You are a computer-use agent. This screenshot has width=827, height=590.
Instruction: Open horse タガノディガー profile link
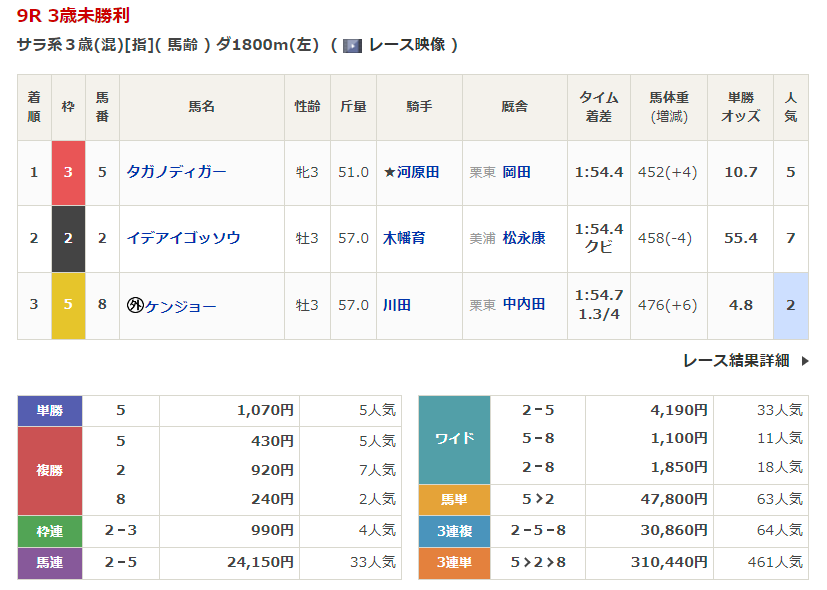tap(176, 172)
